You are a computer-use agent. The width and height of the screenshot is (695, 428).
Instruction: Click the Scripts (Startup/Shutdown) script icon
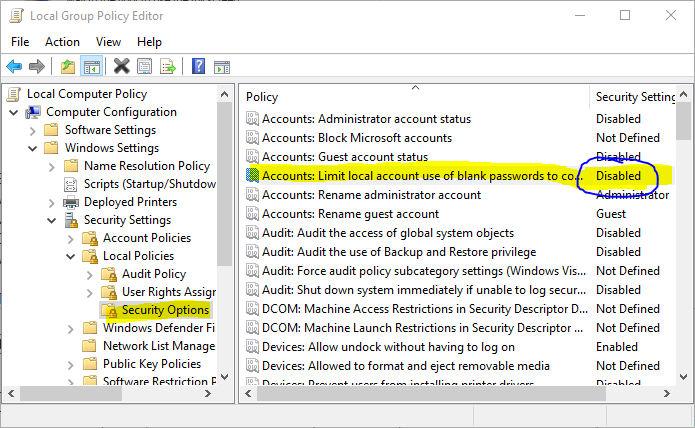point(70,184)
